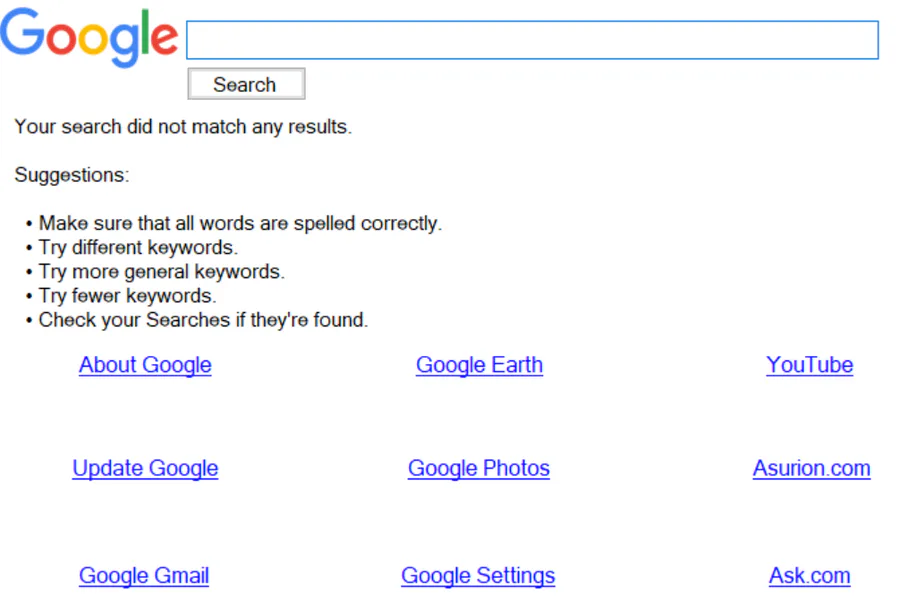Click the 'Try more general keywords' suggestion

(x=161, y=271)
